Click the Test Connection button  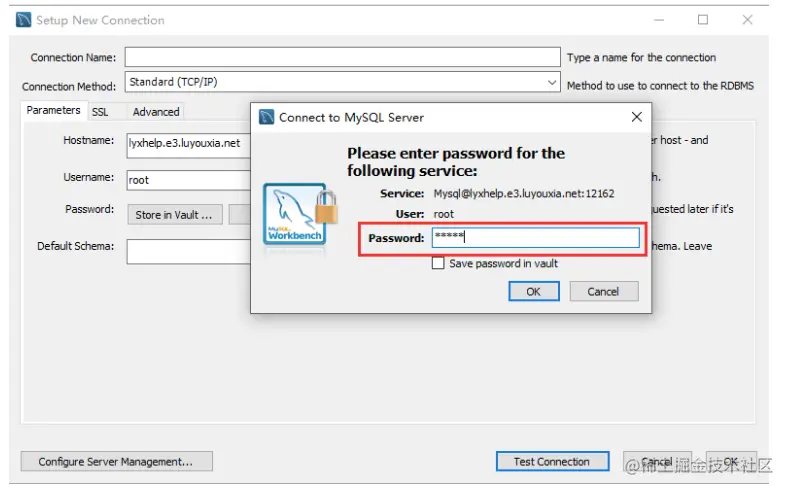pos(552,461)
